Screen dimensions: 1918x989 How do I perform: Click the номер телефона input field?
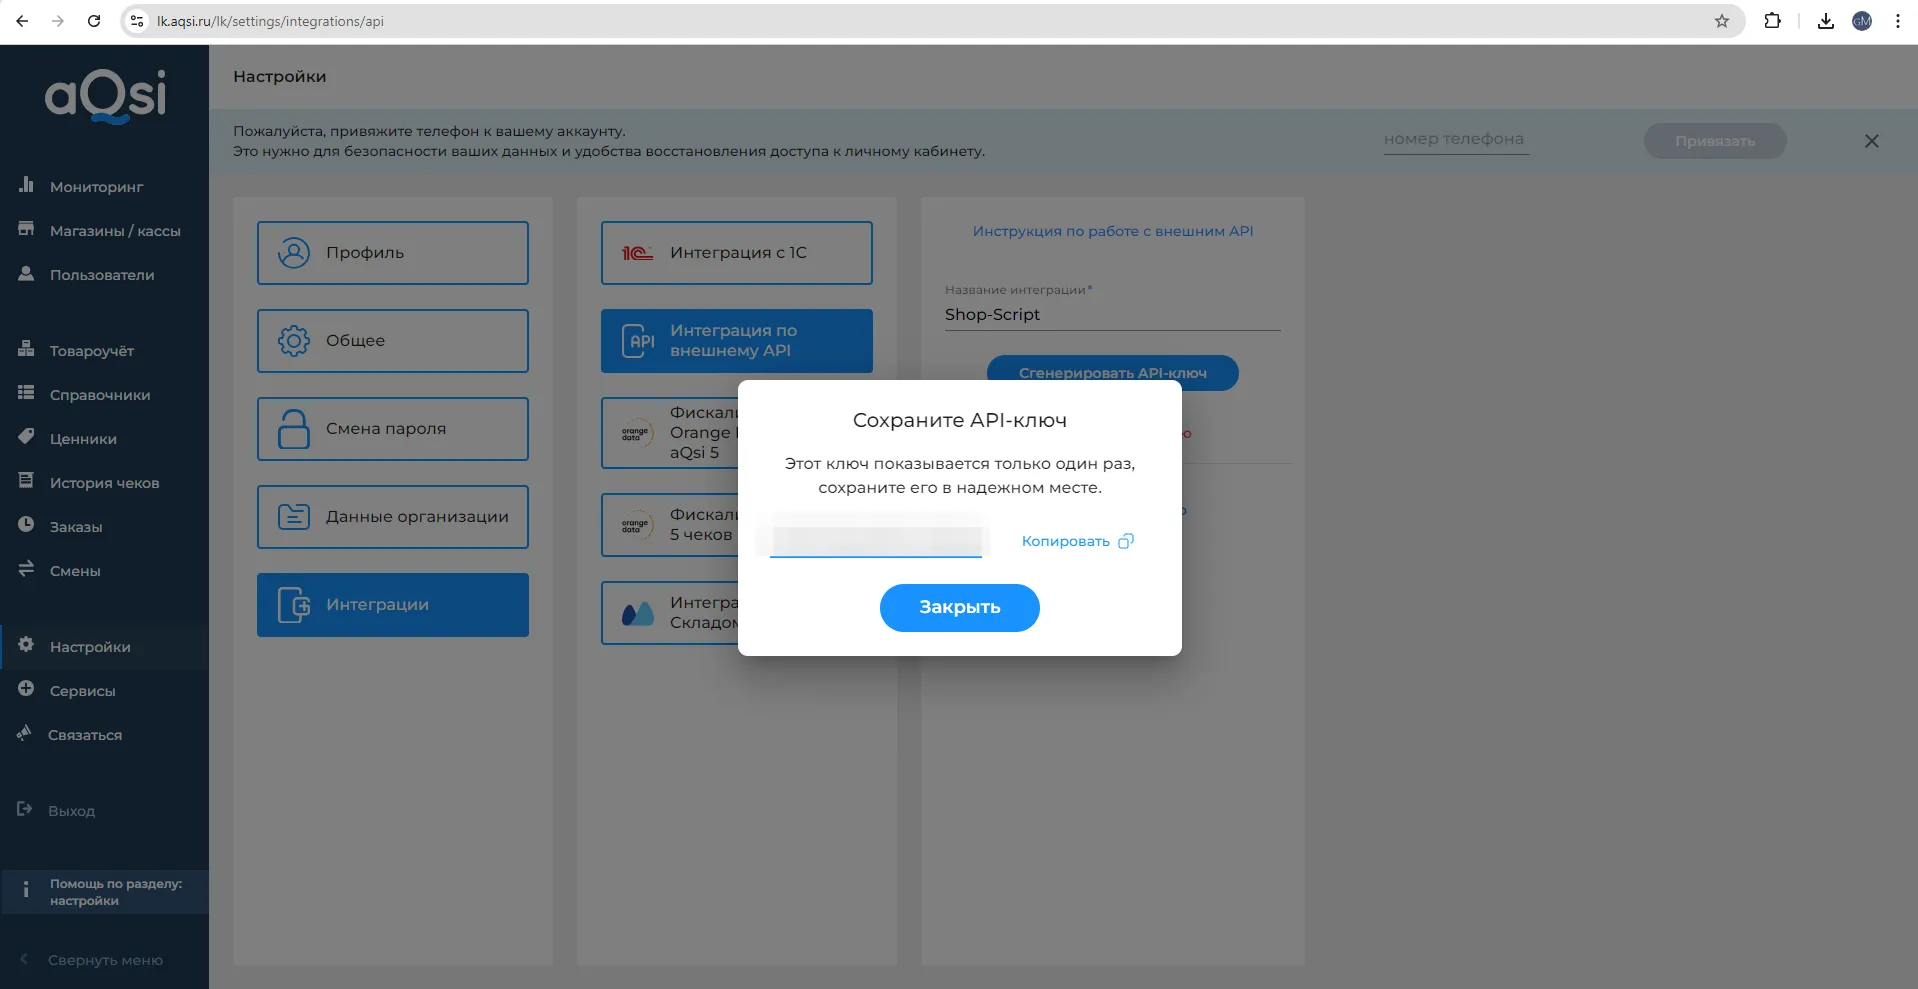click(x=1455, y=140)
